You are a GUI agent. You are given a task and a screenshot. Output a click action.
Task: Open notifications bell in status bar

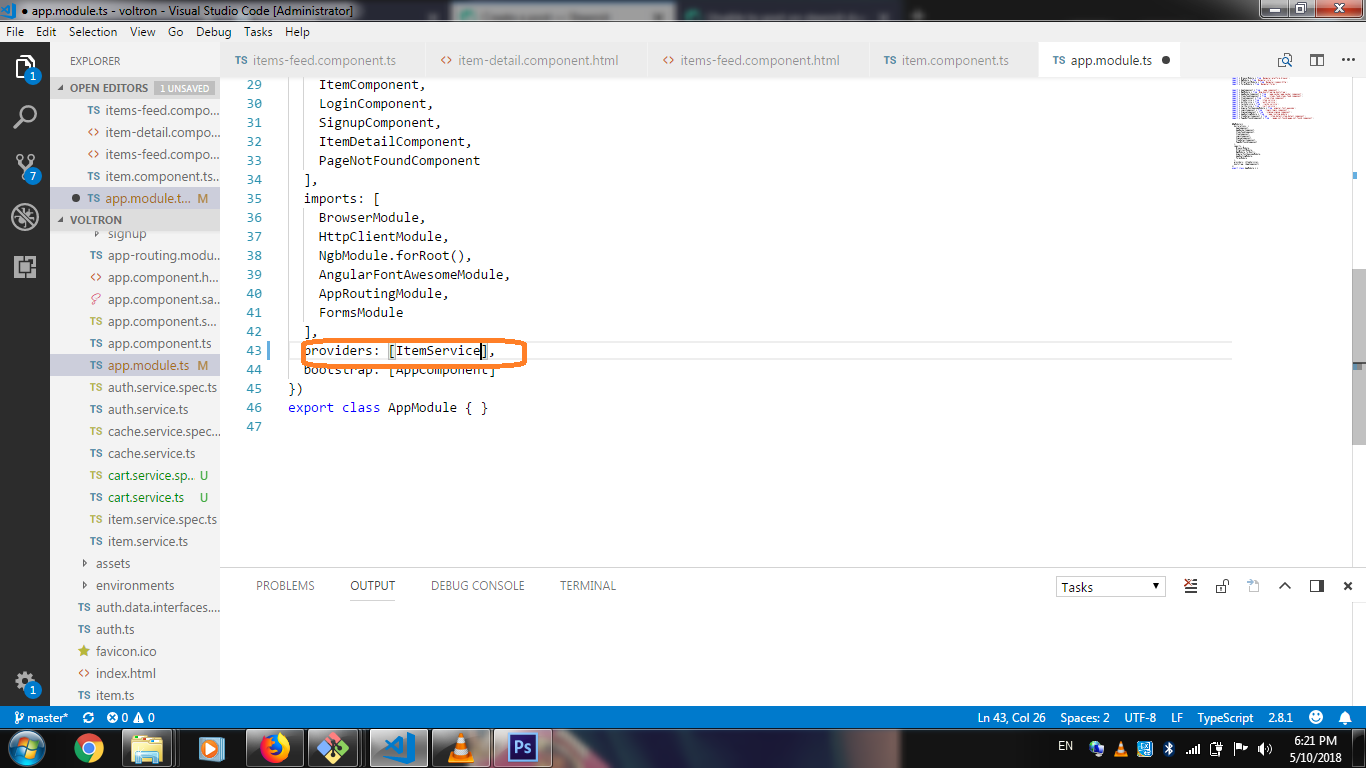click(1347, 718)
